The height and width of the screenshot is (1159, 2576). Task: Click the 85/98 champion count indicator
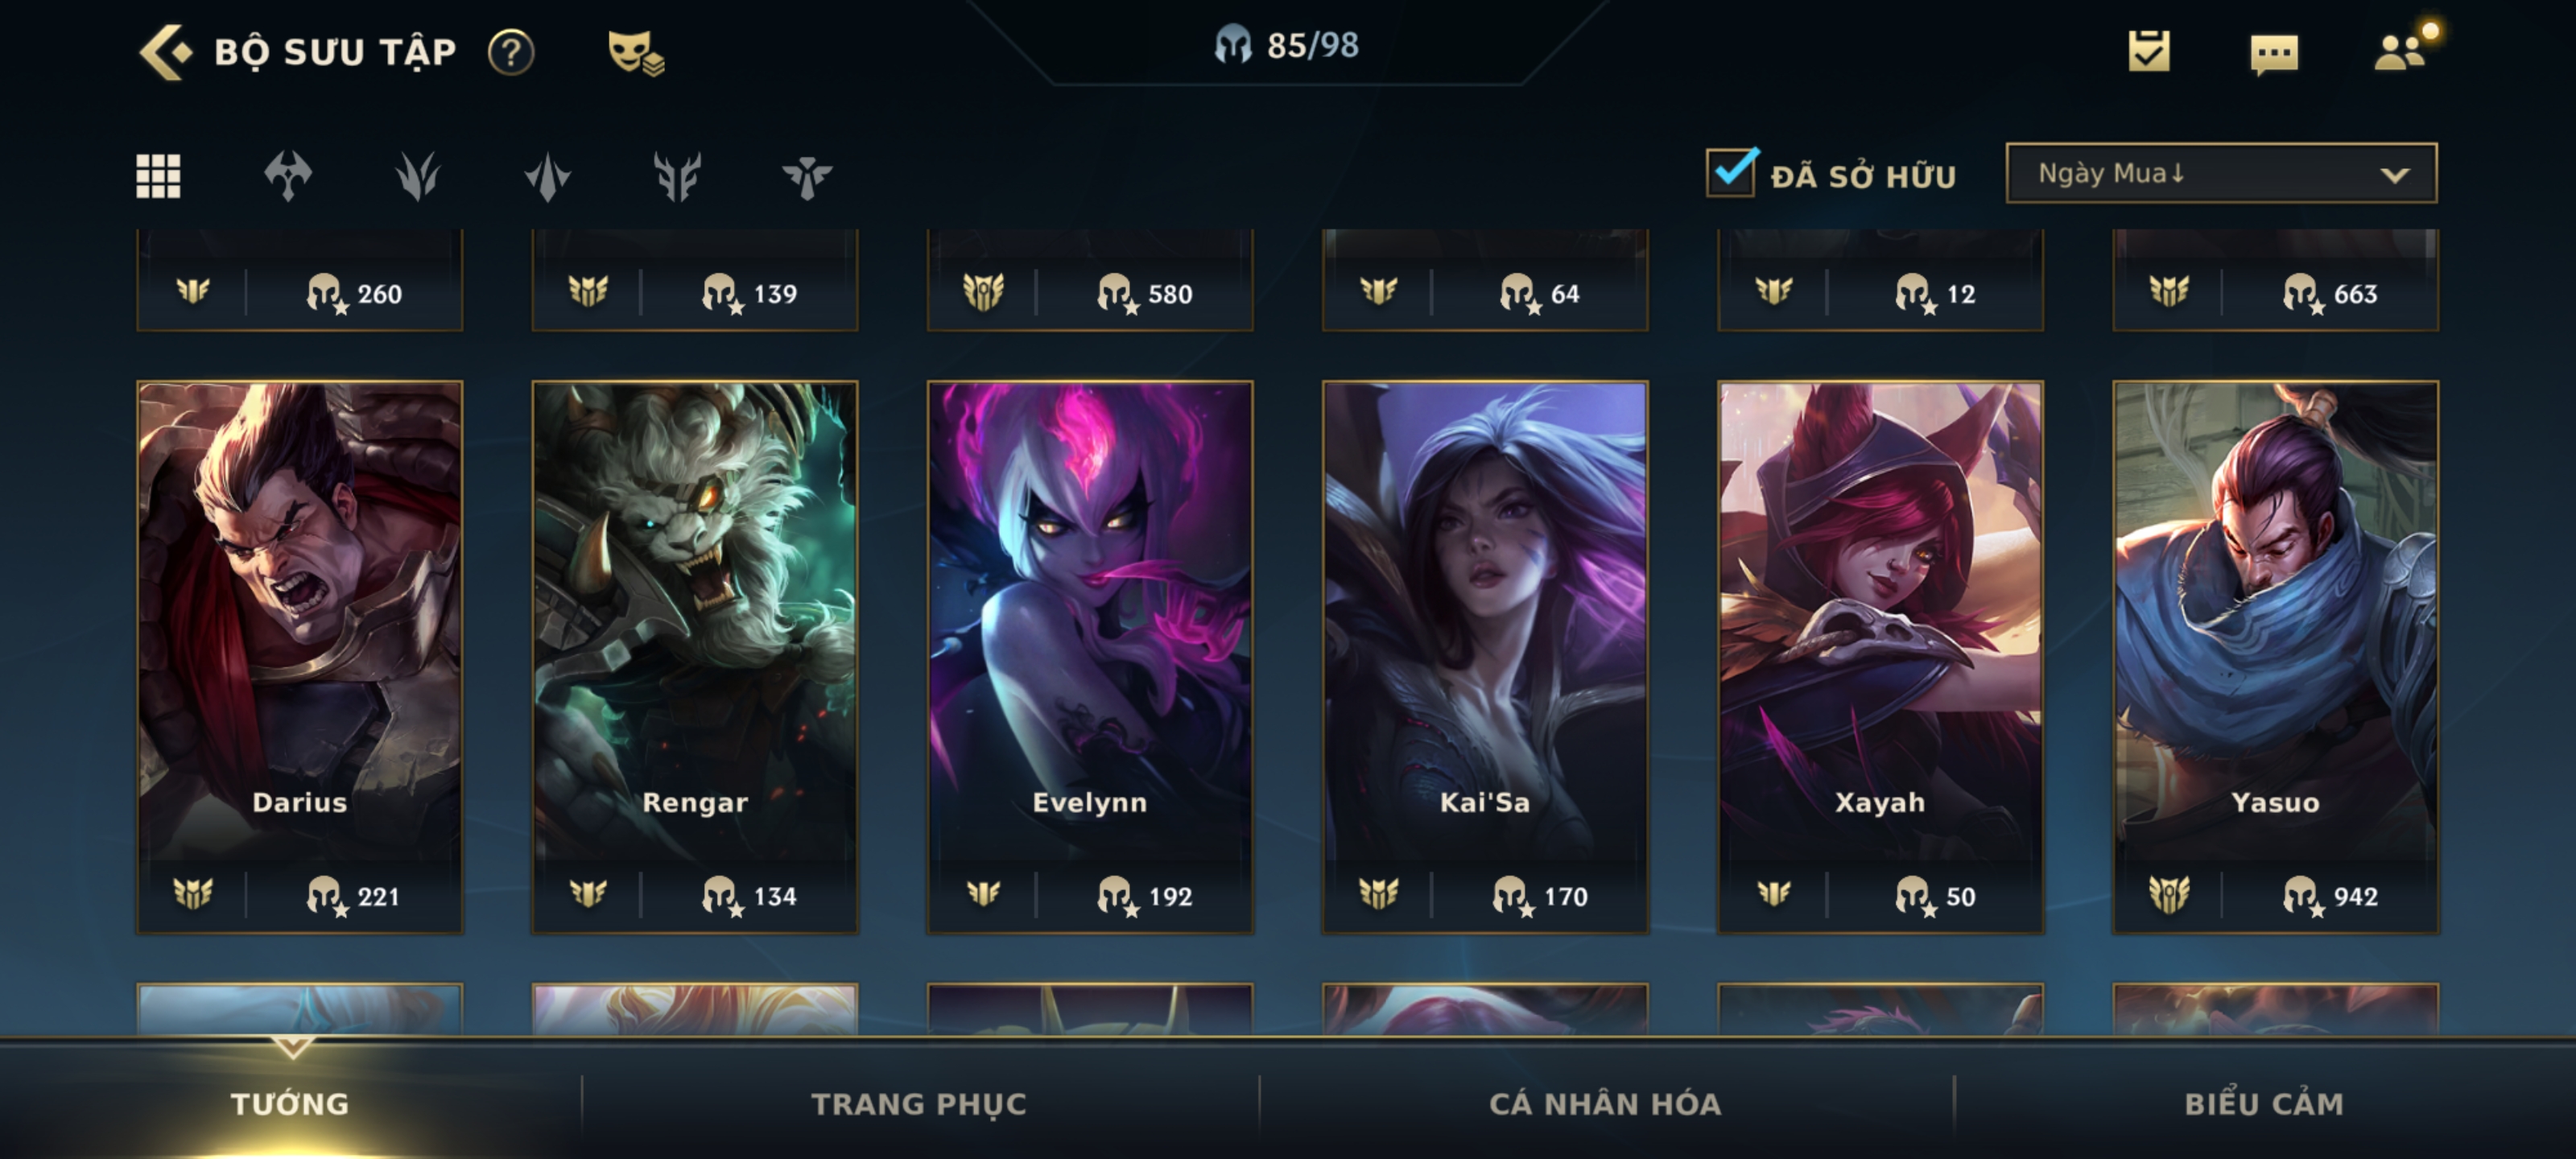1287,45
